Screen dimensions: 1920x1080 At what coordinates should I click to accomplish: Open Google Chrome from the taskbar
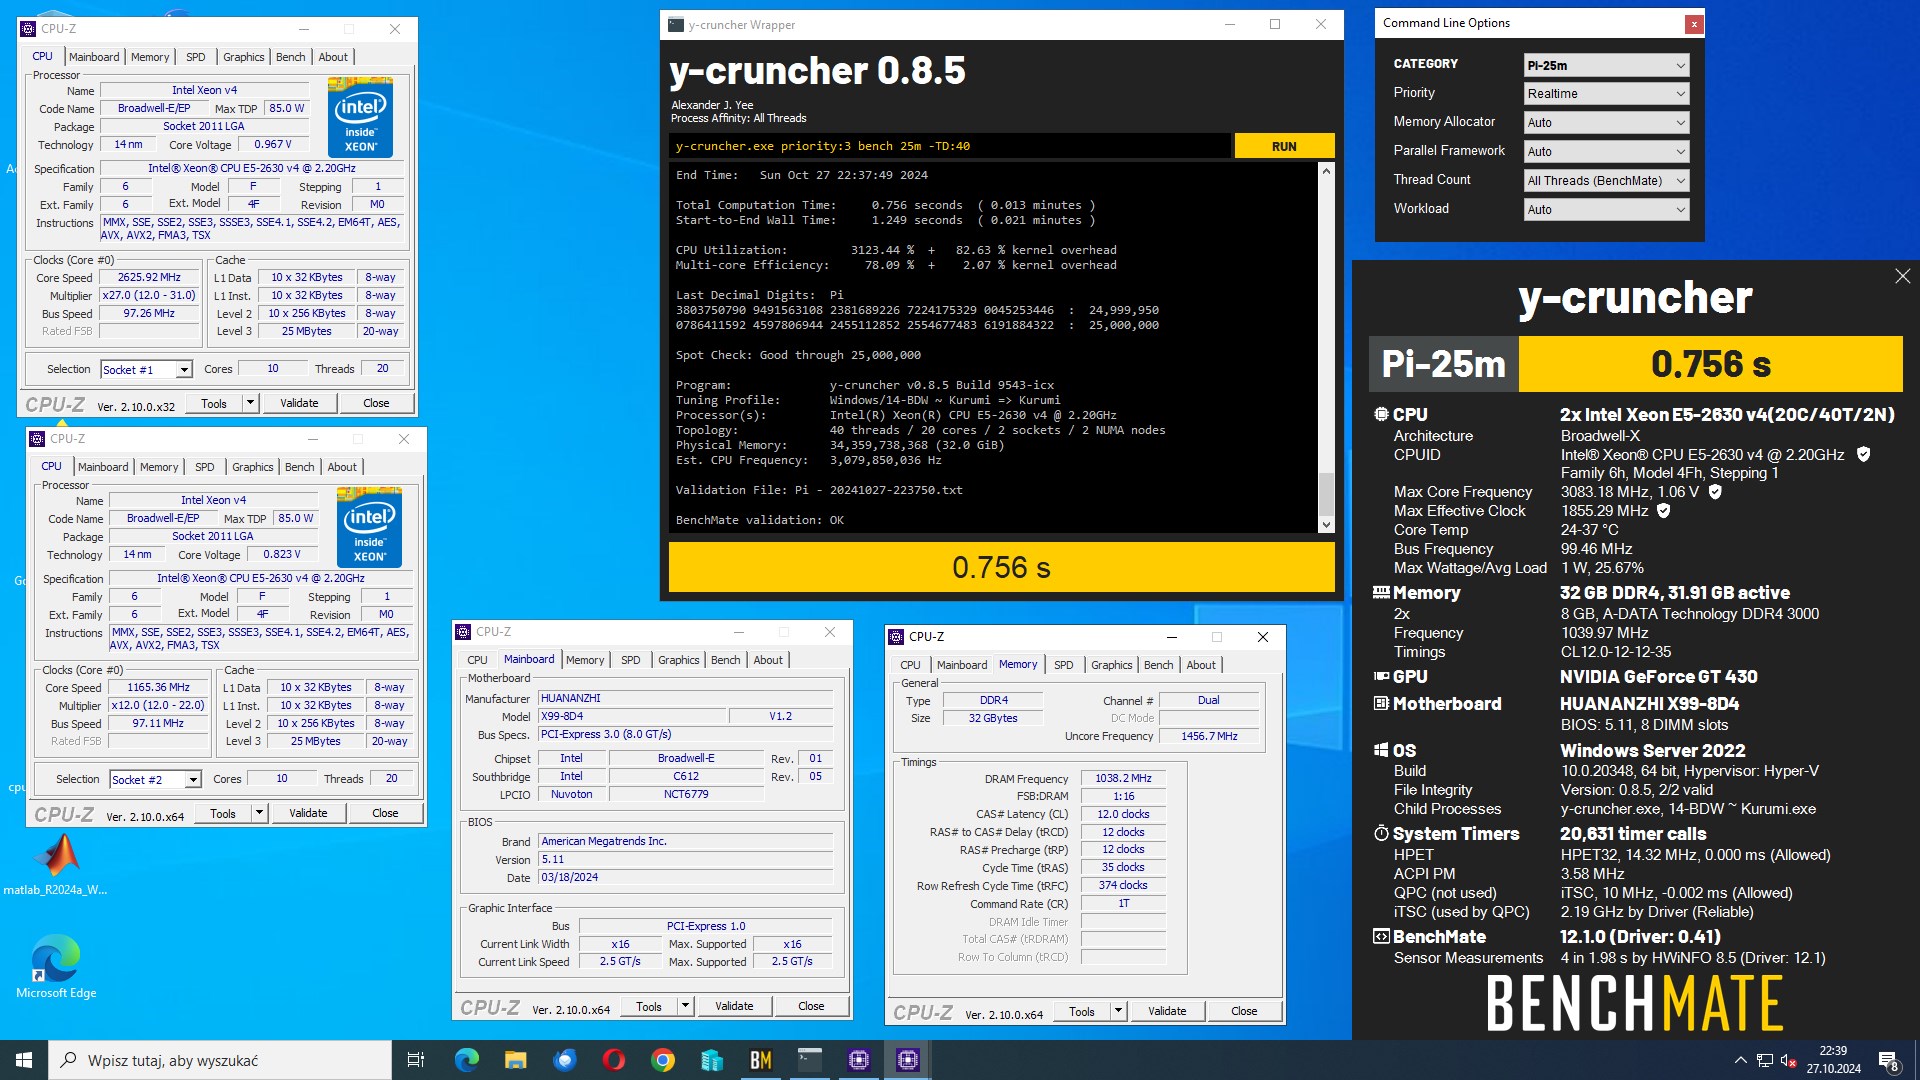(663, 1060)
